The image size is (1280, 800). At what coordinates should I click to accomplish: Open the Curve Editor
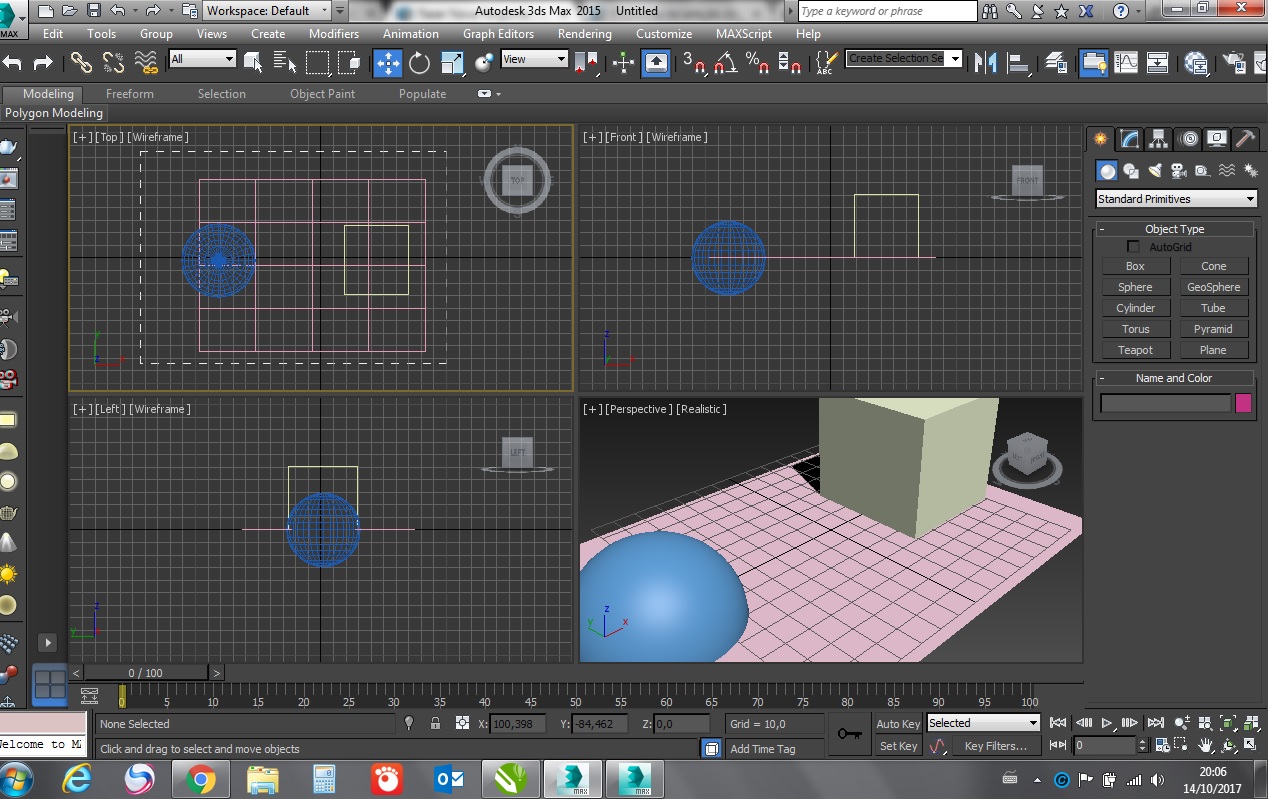click(1126, 63)
